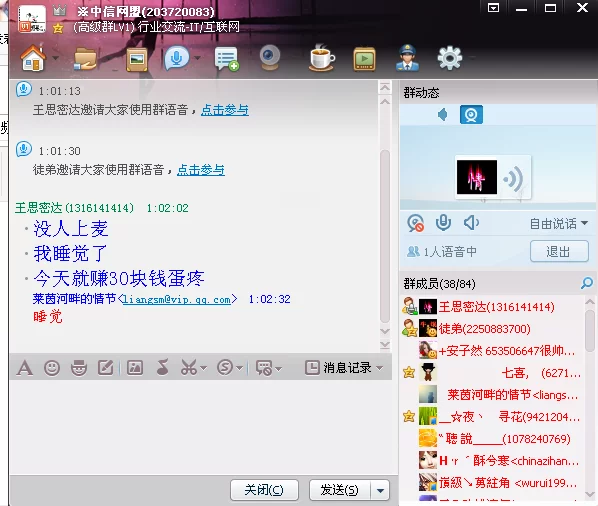Open the group video webcam icon
The width and height of the screenshot is (598, 506).
tap(270, 58)
